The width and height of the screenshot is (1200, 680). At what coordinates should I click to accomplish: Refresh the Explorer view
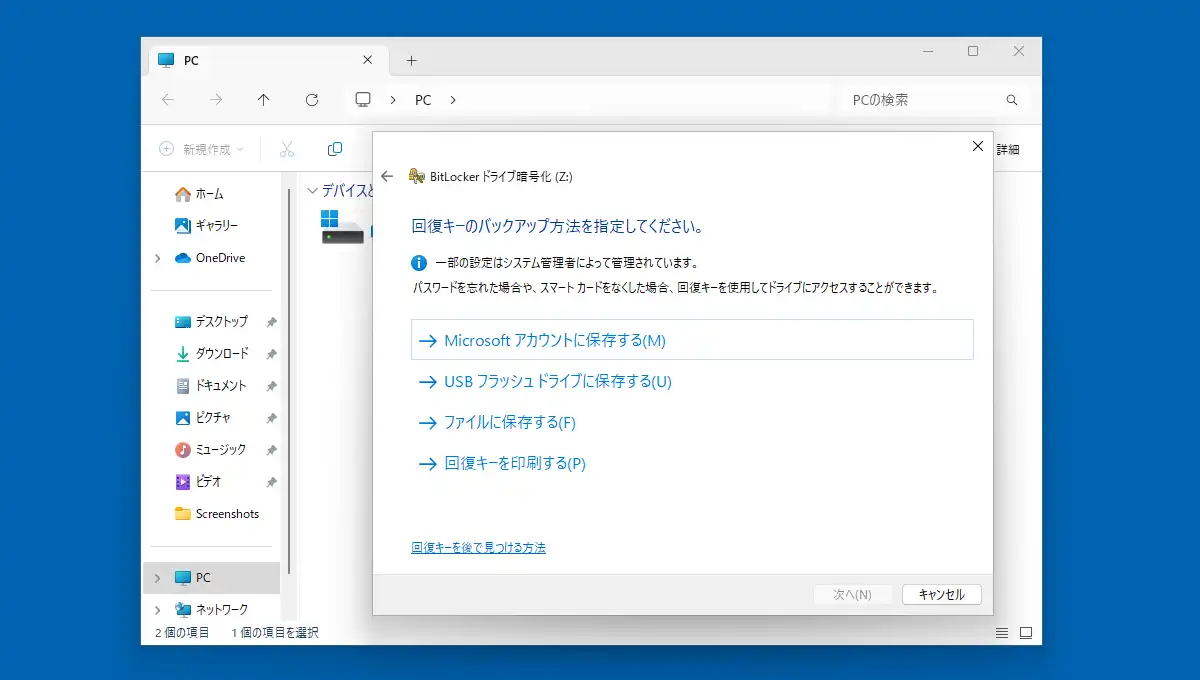(311, 100)
